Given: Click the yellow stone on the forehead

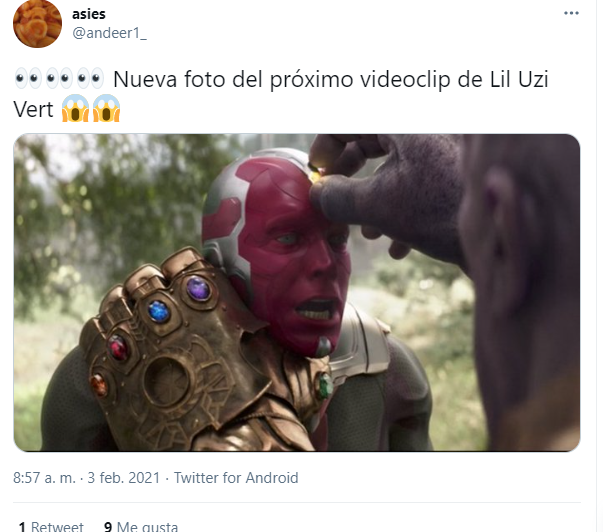Looking at the screenshot, I should (315, 175).
